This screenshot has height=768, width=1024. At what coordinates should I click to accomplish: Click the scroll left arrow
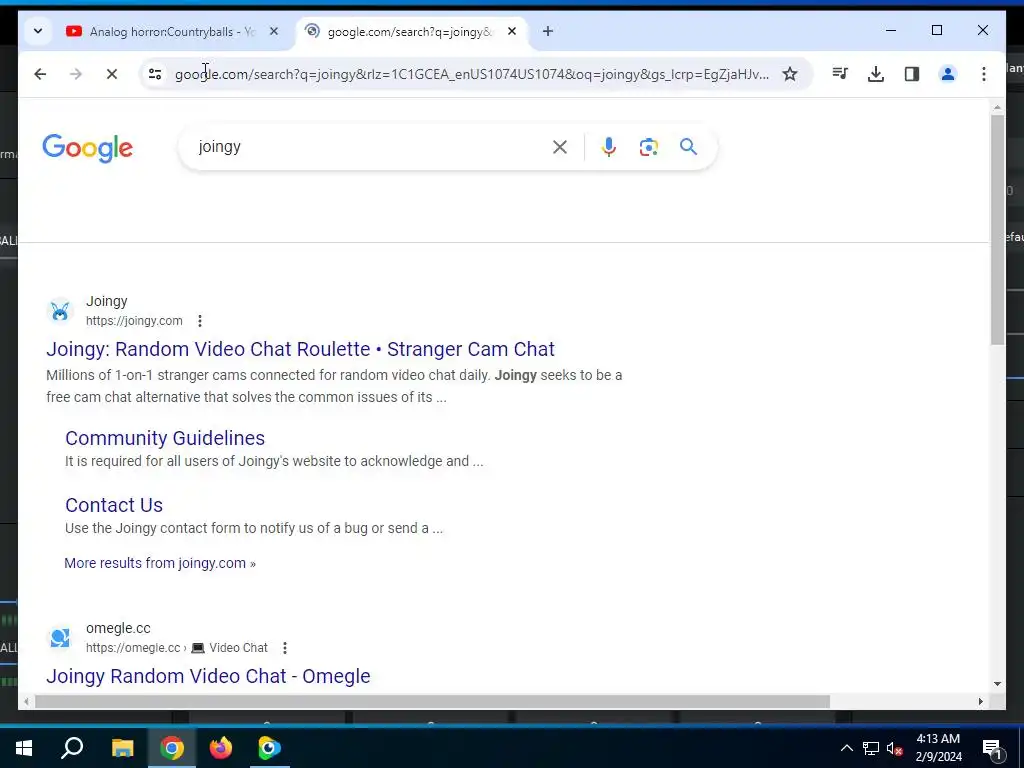tap(25, 701)
